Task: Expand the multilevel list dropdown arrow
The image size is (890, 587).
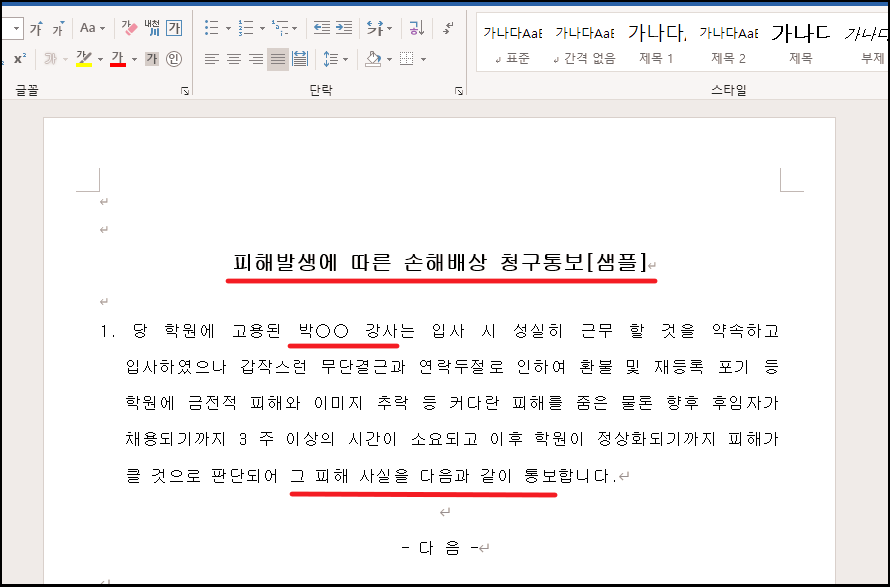Action: point(295,28)
